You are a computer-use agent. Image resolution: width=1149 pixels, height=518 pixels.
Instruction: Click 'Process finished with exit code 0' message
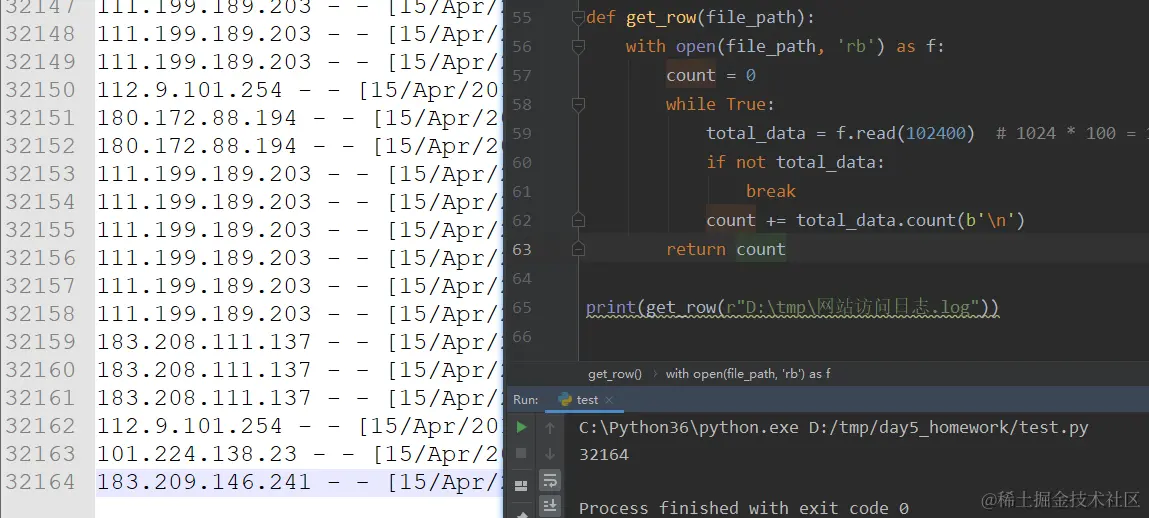[x=744, y=508]
